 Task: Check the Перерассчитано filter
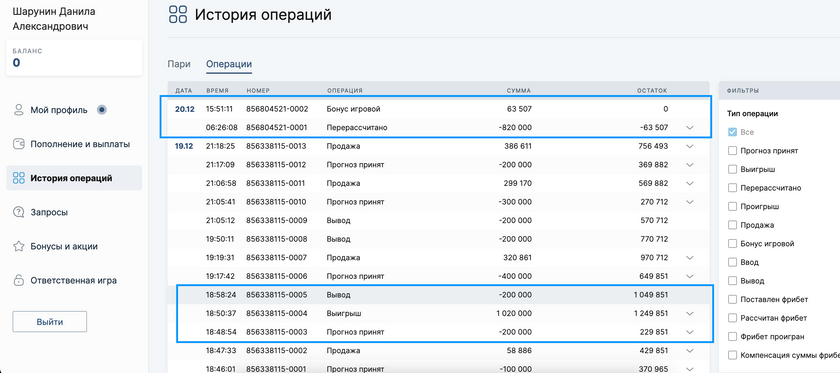coord(732,188)
